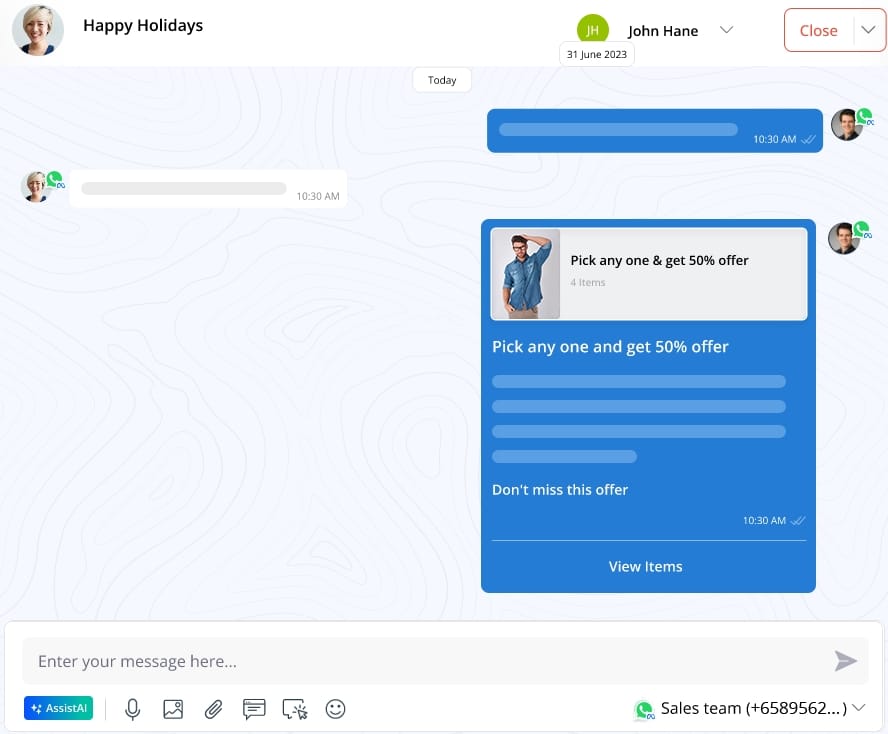
Task: Click the Pick any one & get 50% offer header
Action: (x=659, y=261)
